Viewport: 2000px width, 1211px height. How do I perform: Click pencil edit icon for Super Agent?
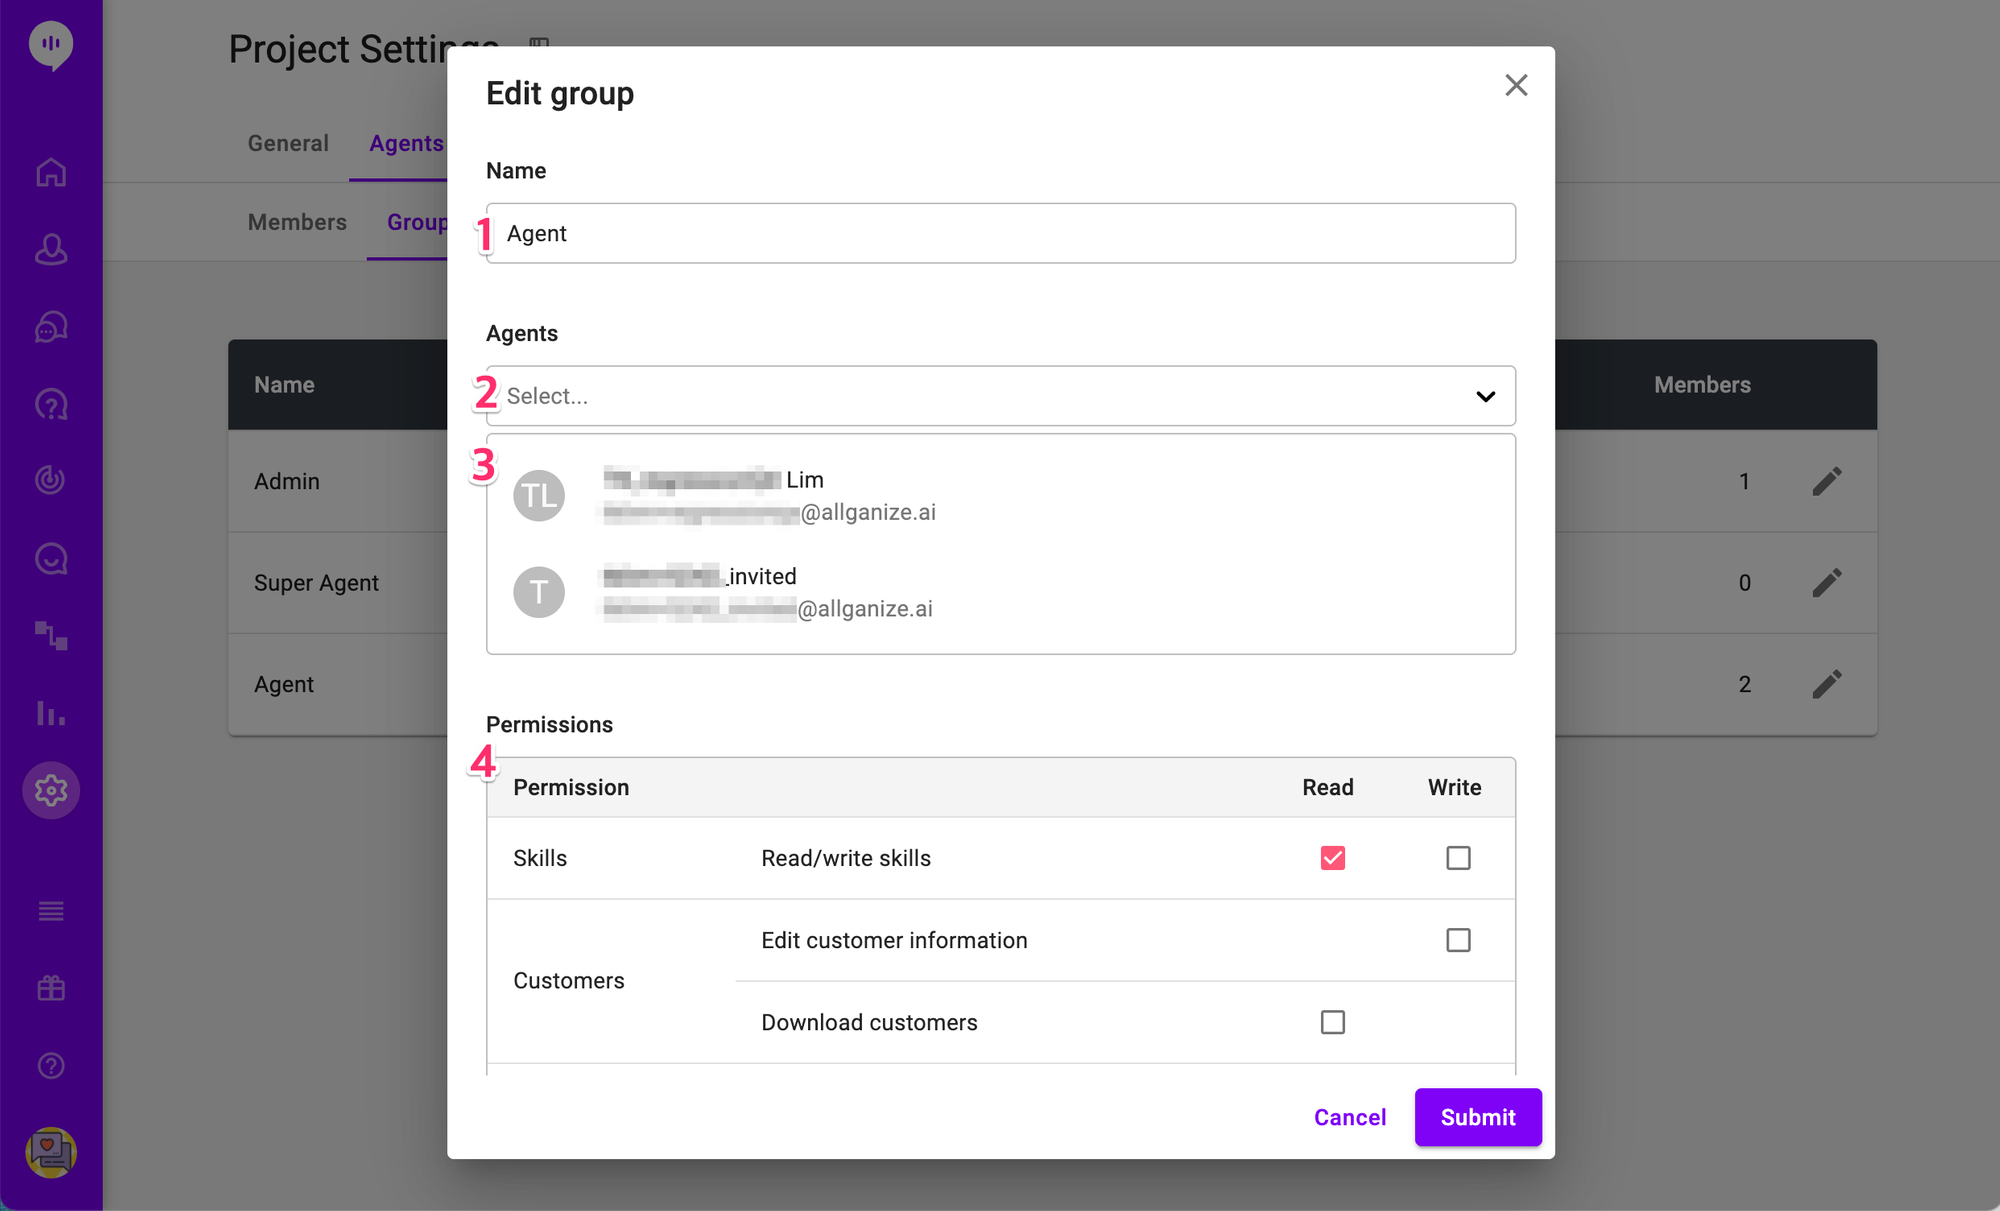[1826, 583]
